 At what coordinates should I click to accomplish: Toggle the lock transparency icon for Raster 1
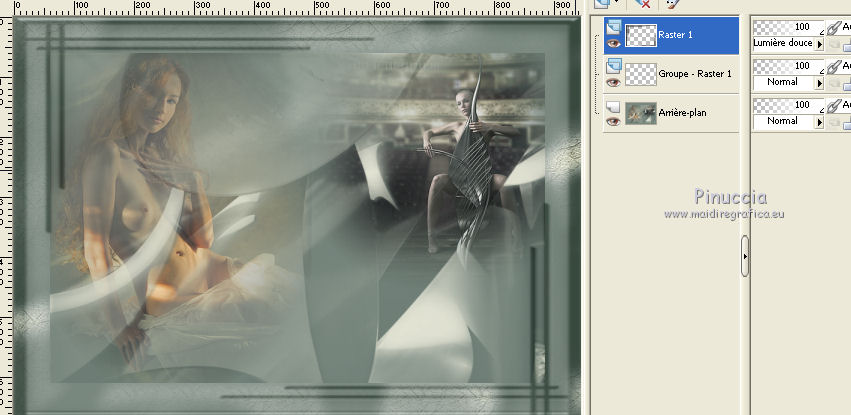(847, 46)
